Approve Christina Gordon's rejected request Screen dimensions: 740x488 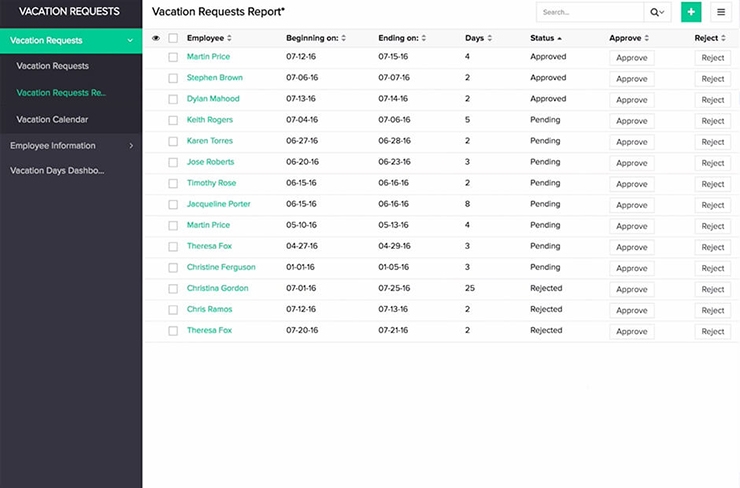[631, 289]
